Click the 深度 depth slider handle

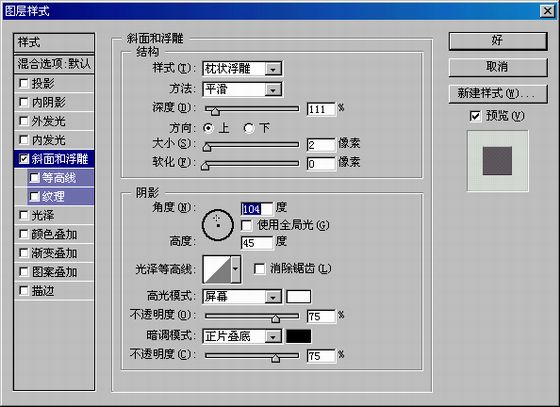coord(215,111)
